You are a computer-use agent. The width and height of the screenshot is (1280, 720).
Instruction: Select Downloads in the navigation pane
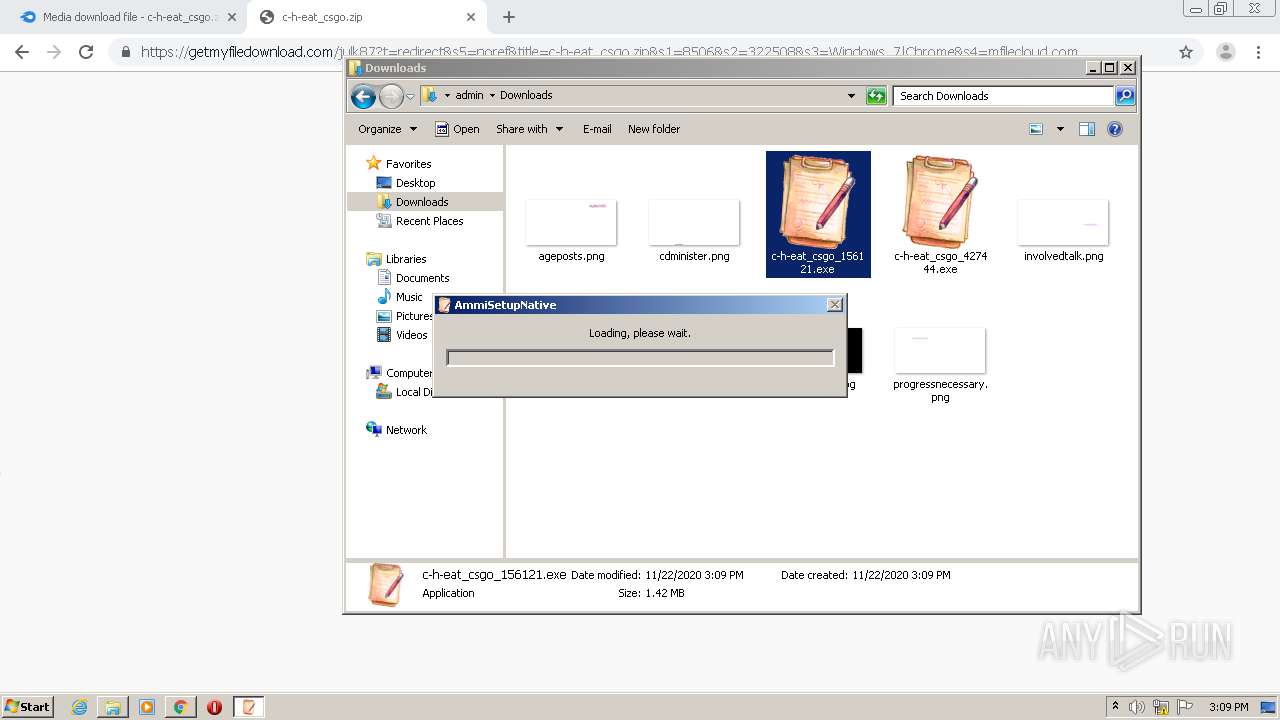tap(422, 202)
